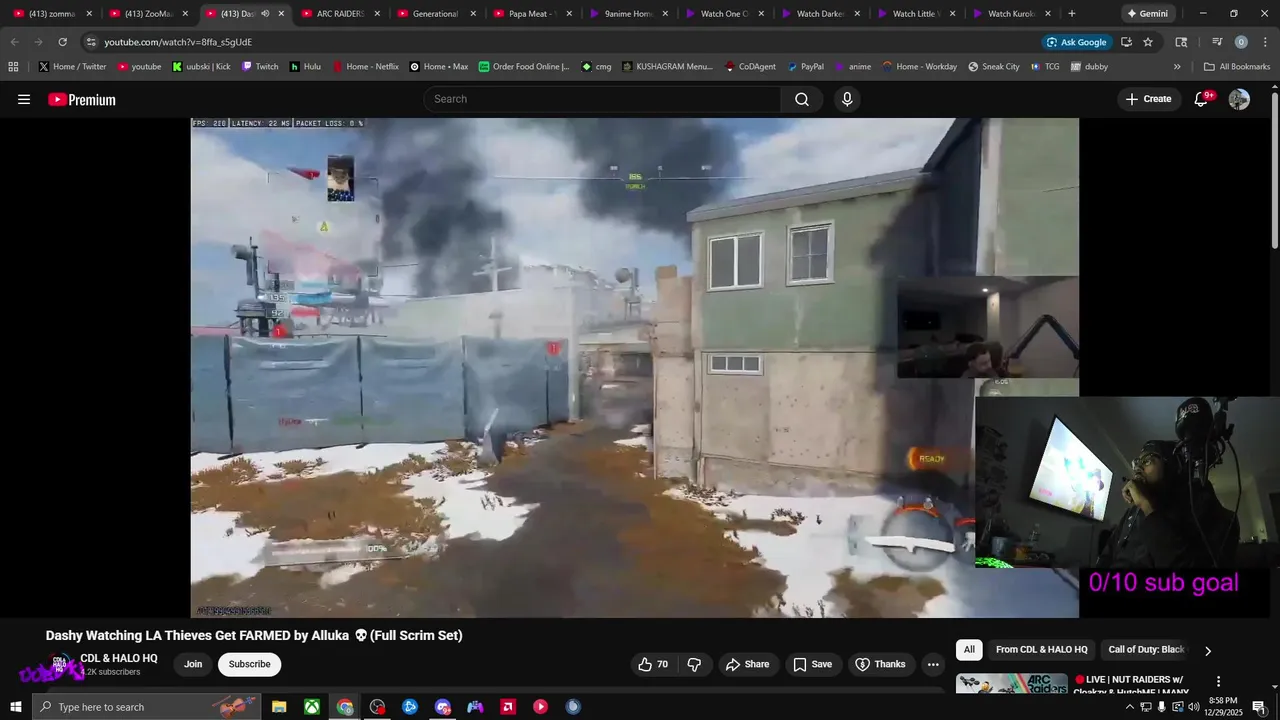Expand the All Bookmarks folder
Viewport: 1280px width, 720px height.
coord(1237,67)
